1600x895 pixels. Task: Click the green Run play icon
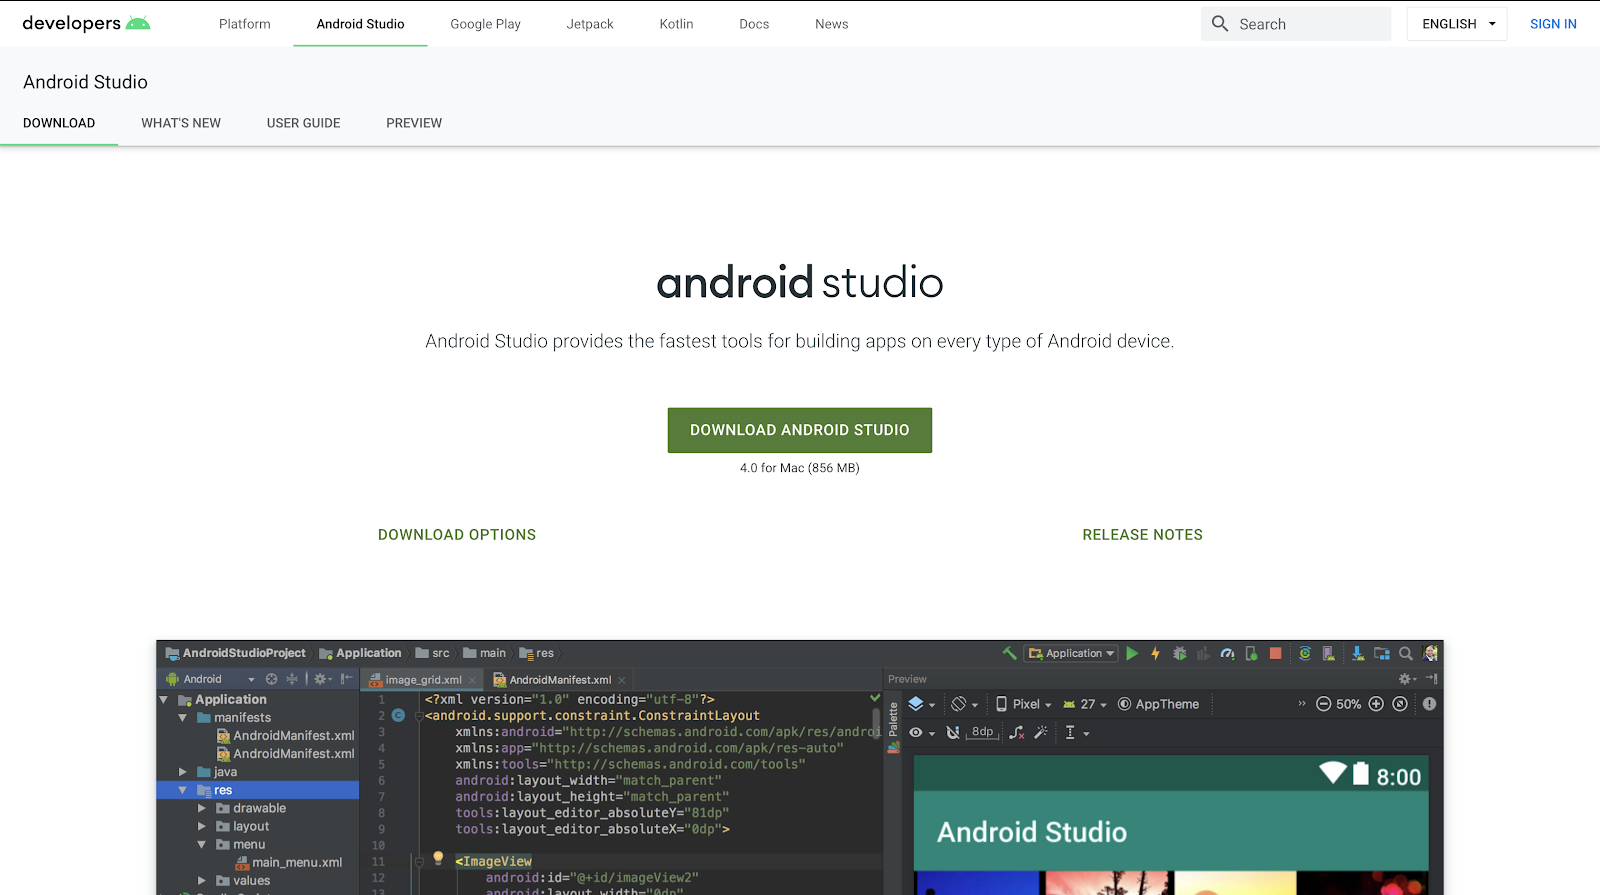(x=1132, y=653)
